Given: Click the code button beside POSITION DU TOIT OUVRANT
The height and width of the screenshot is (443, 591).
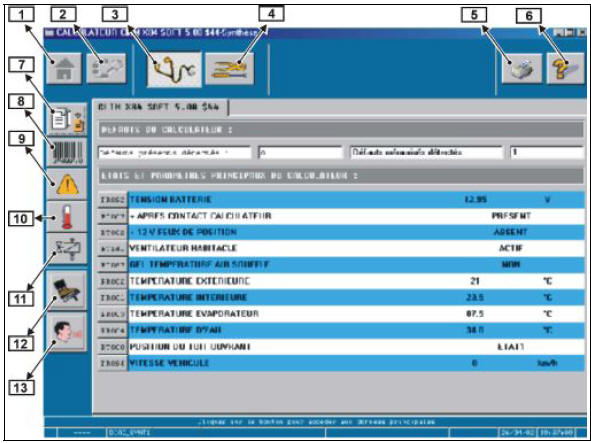Looking at the screenshot, I should tap(112, 347).
